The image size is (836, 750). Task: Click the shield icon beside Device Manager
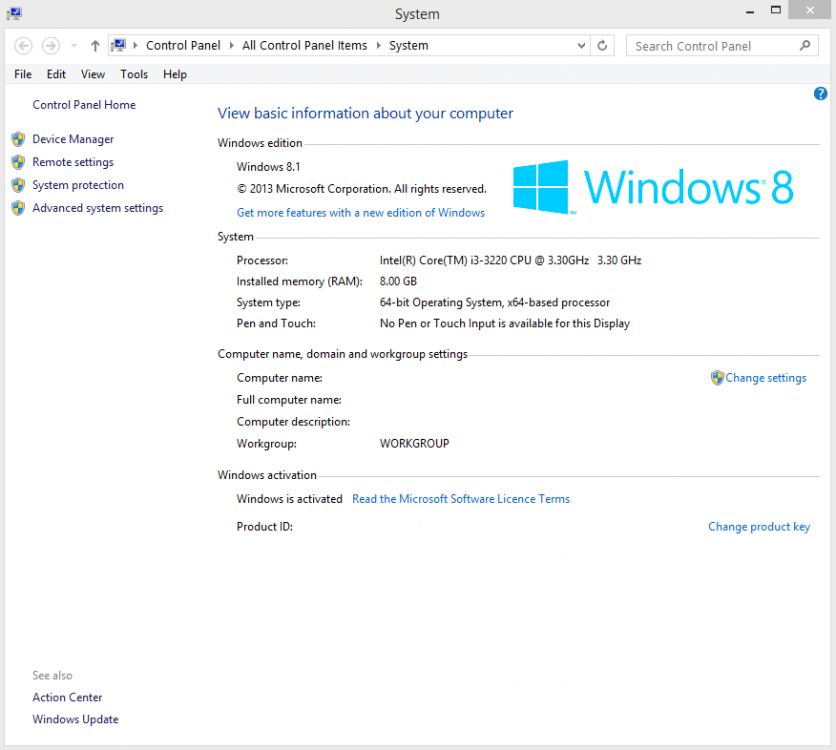click(18, 140)
